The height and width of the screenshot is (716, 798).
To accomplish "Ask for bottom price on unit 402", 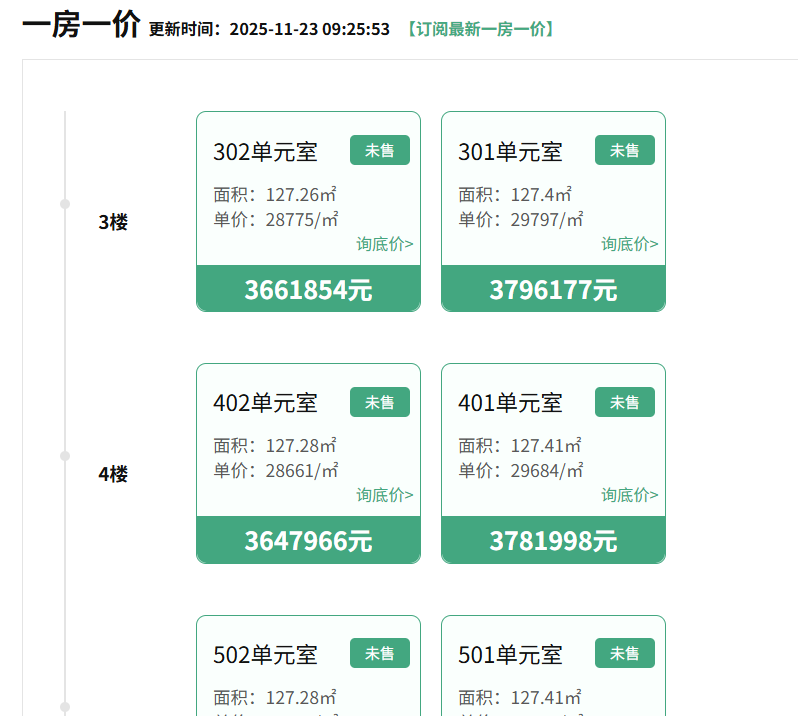I will tap(385, 495).
